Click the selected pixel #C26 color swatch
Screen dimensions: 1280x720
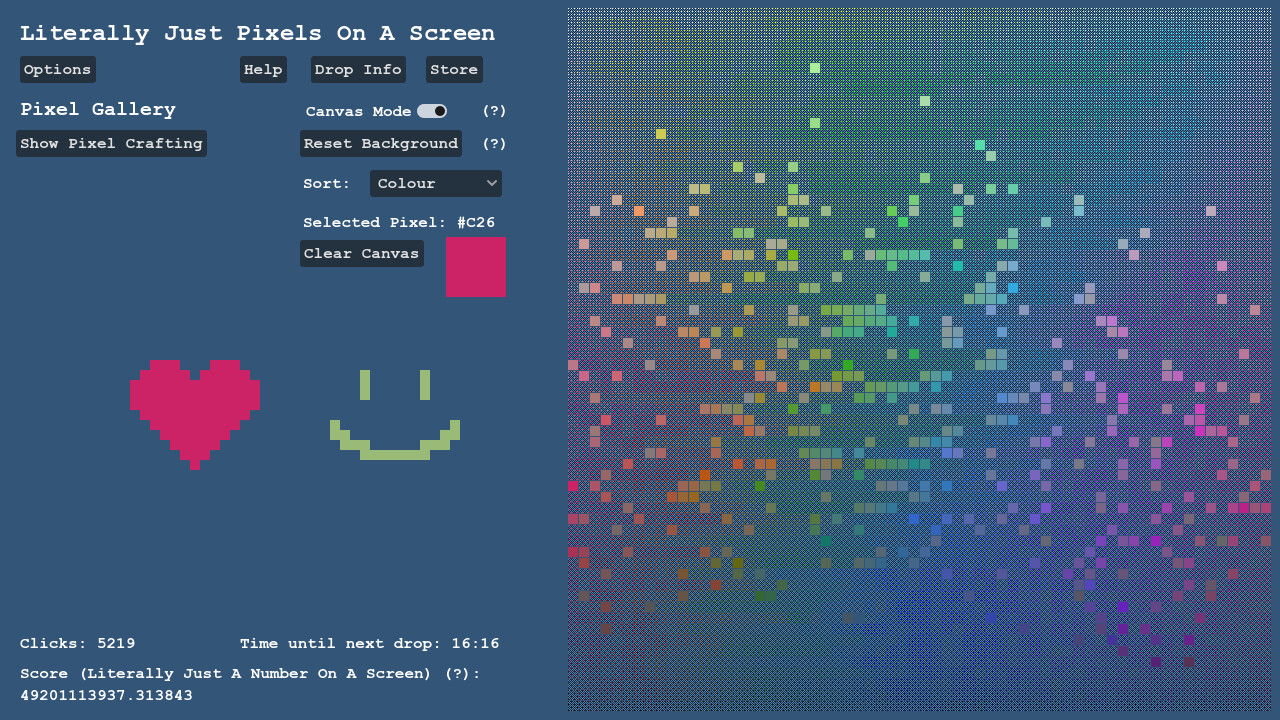pos(475,267)
